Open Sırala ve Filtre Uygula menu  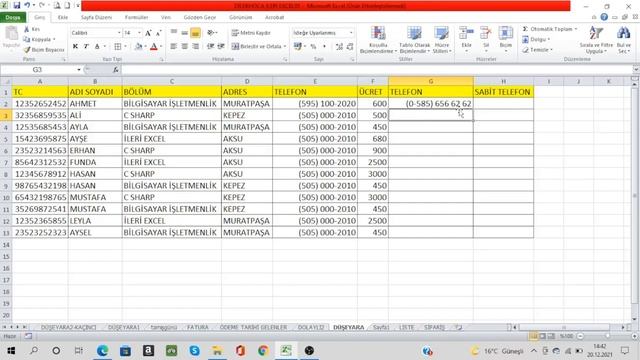tap(596, 40)
